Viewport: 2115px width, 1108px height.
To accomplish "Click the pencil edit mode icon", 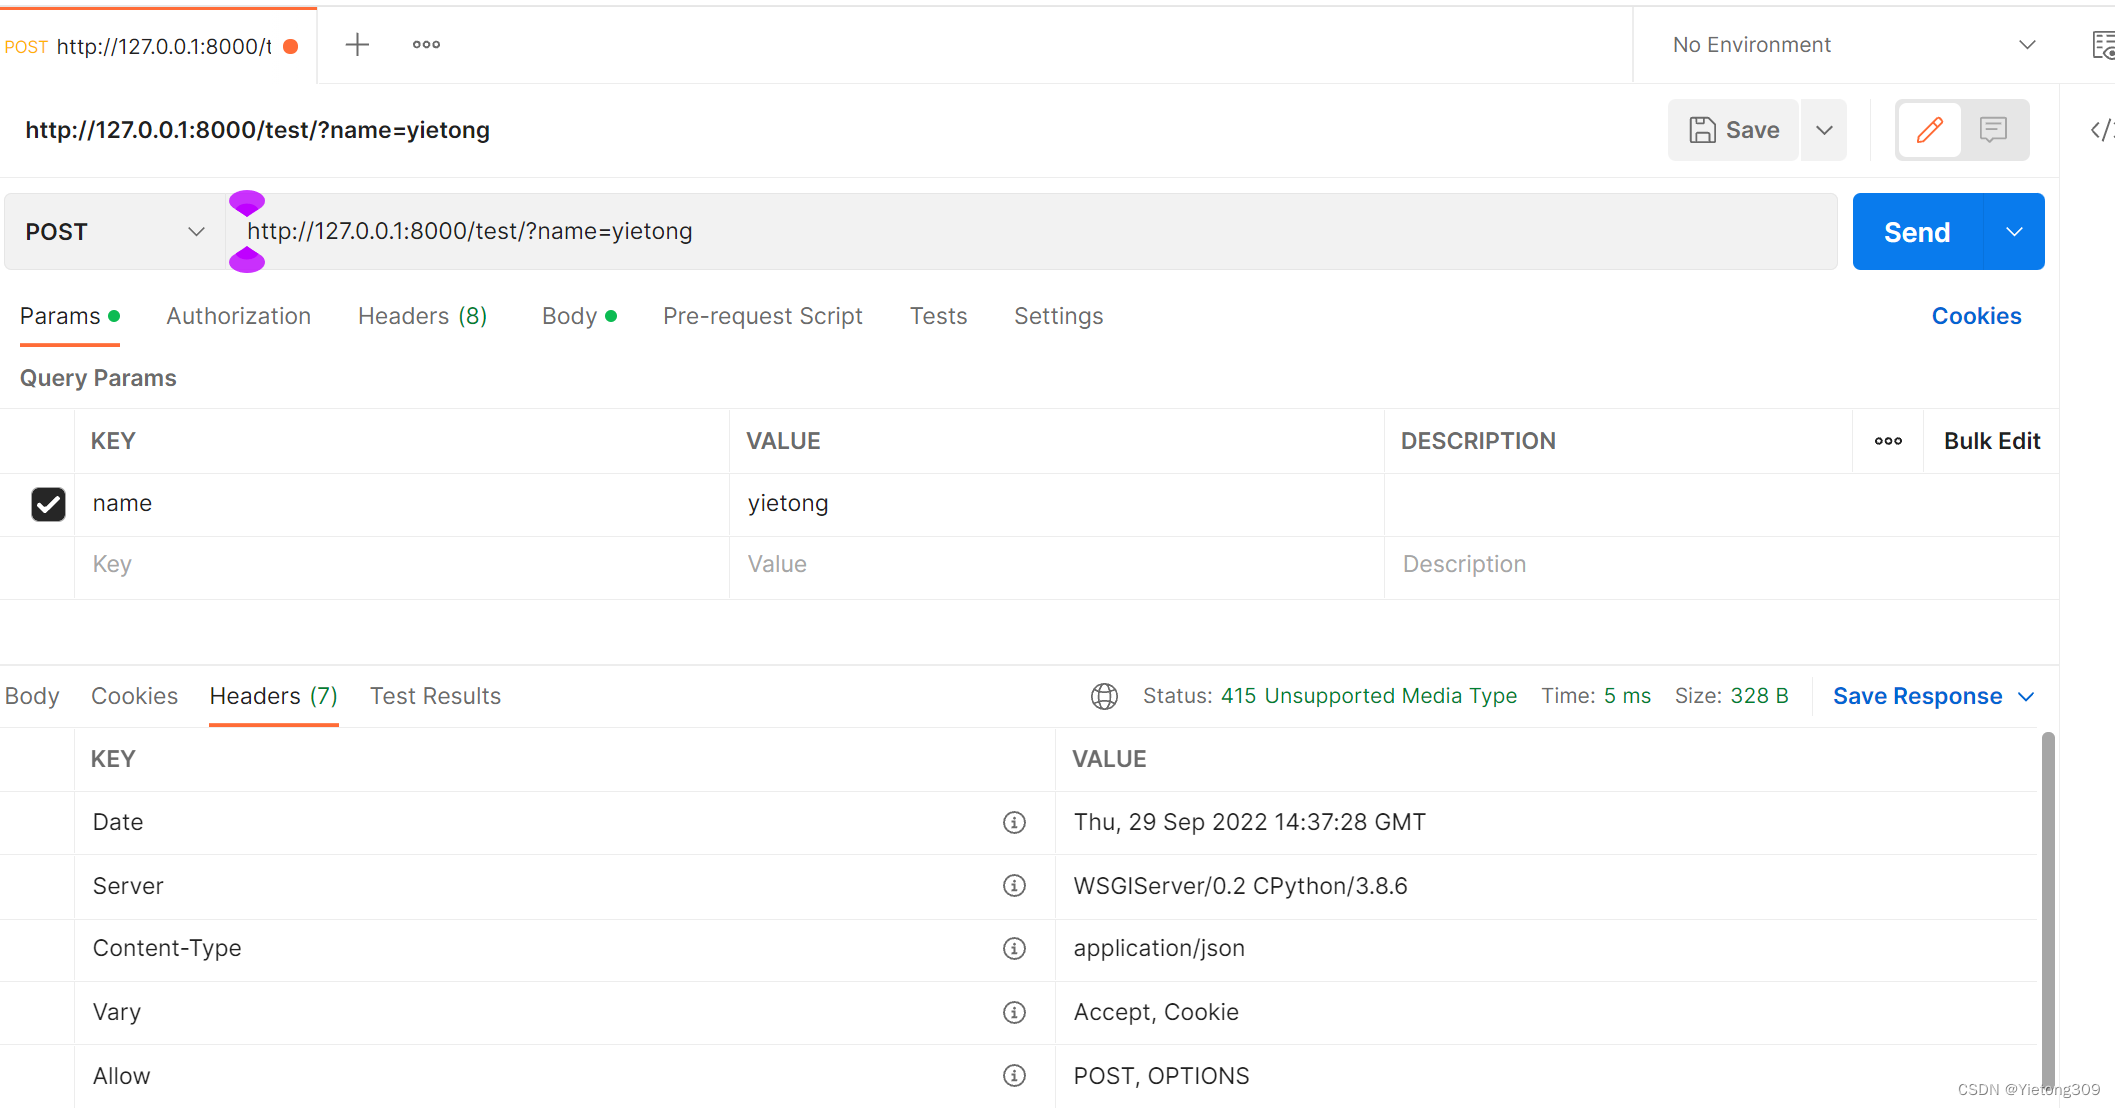I will tap(1929, 130).
